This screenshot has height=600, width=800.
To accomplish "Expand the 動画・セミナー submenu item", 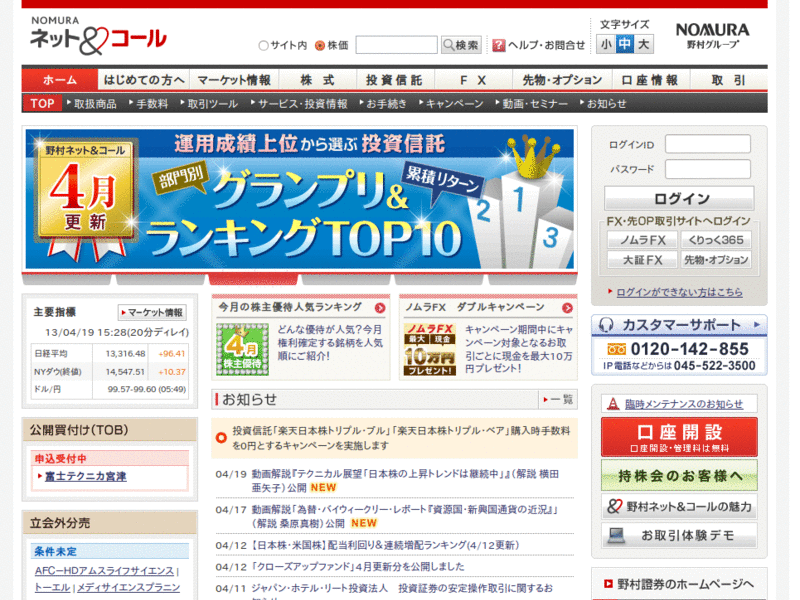I will (532, 104).
